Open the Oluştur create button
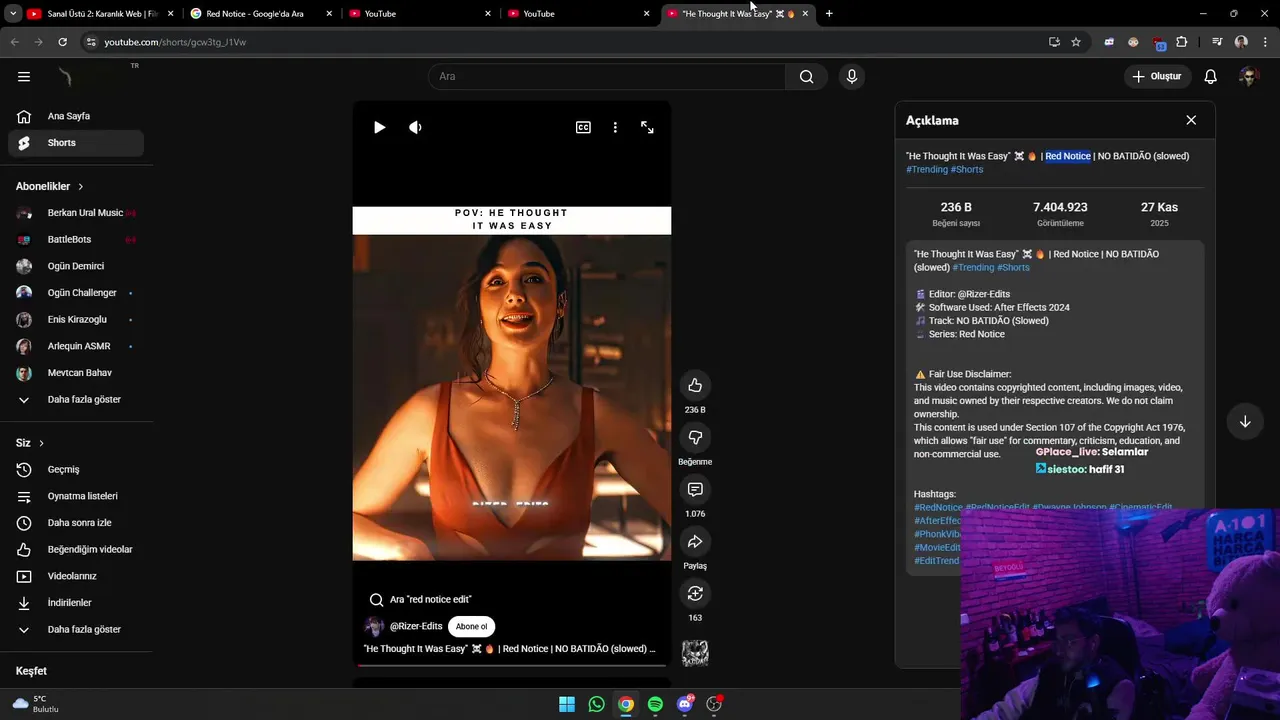Image resolution: width=1280 pixels, height=720 pixels. pyautogui.click(x=1157, y=76)
